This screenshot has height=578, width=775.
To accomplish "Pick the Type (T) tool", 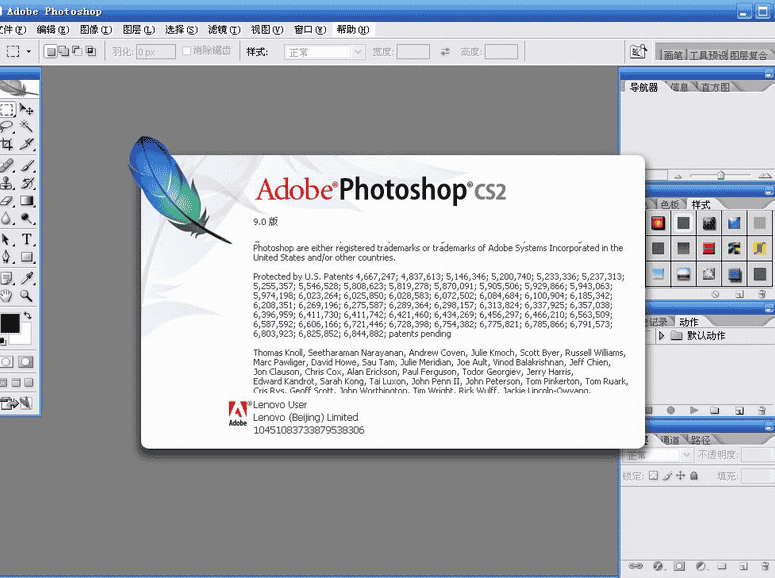I will (27, 239).
